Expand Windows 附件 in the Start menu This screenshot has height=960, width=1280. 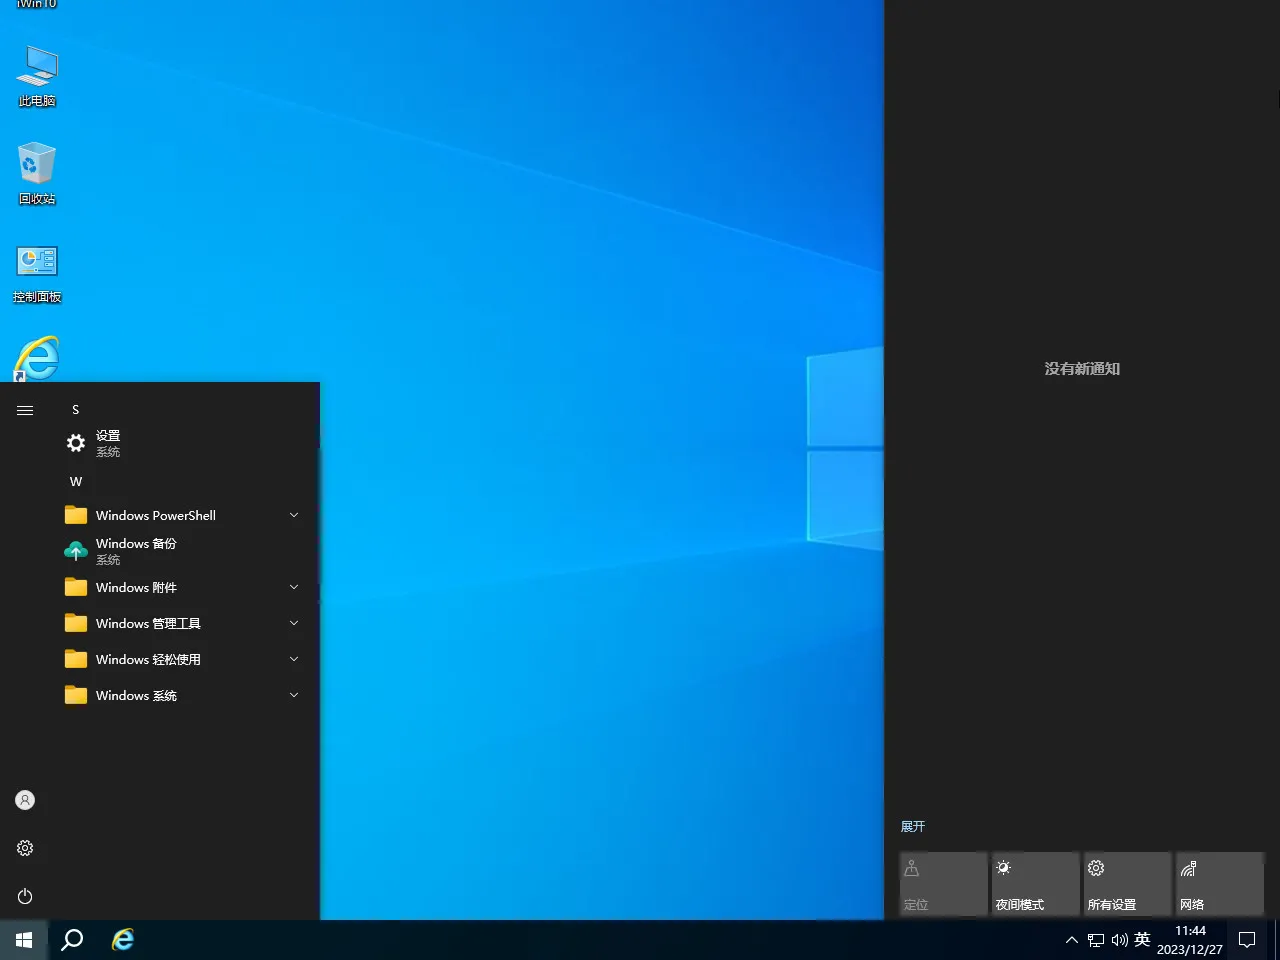click(x=293, y=587)
